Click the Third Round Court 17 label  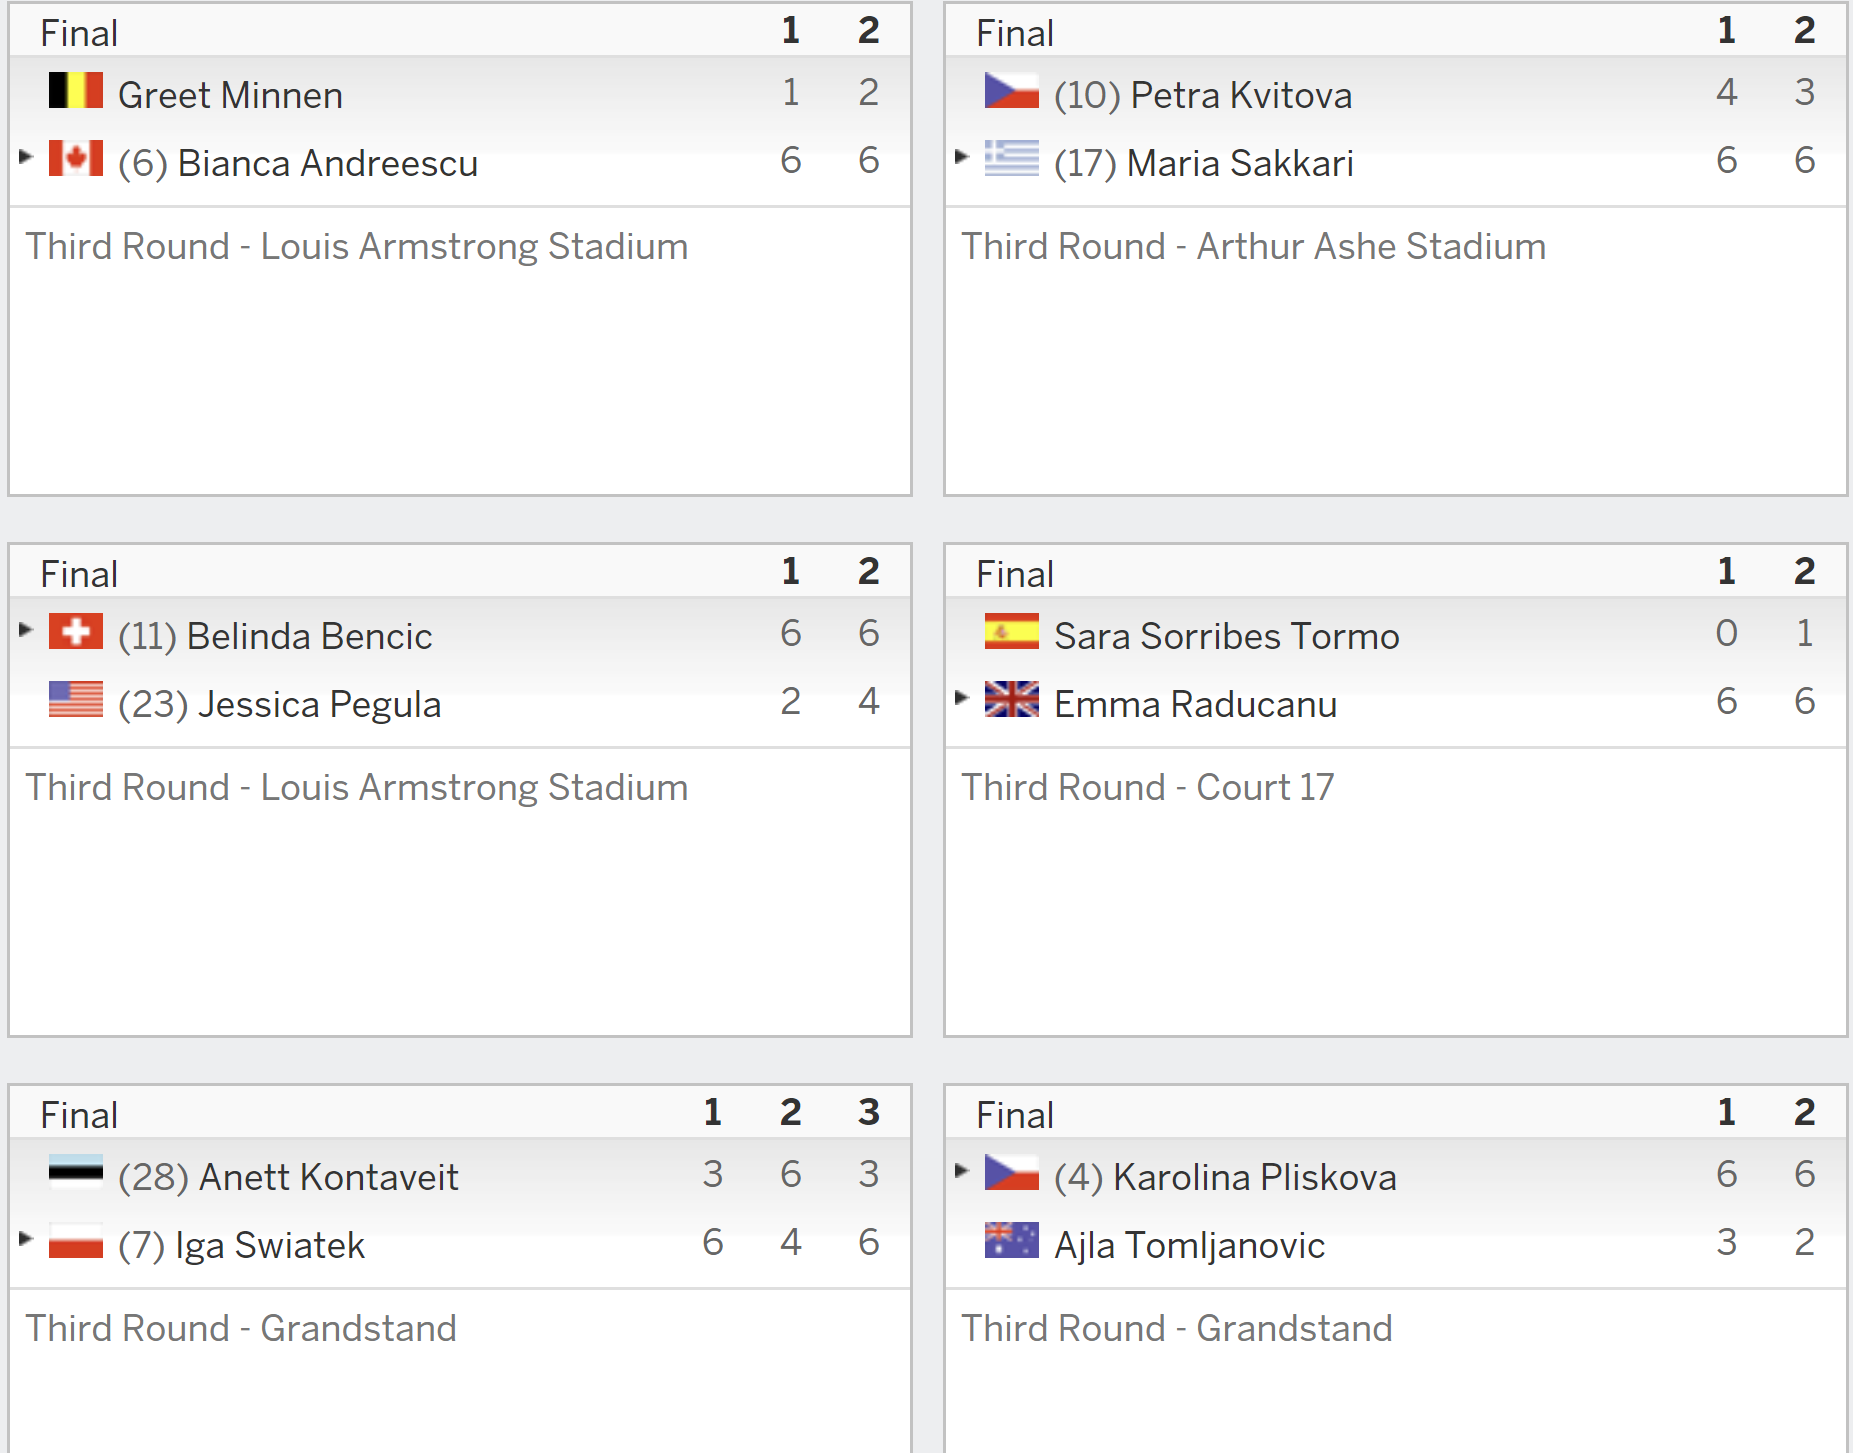tap(1148, 787)
